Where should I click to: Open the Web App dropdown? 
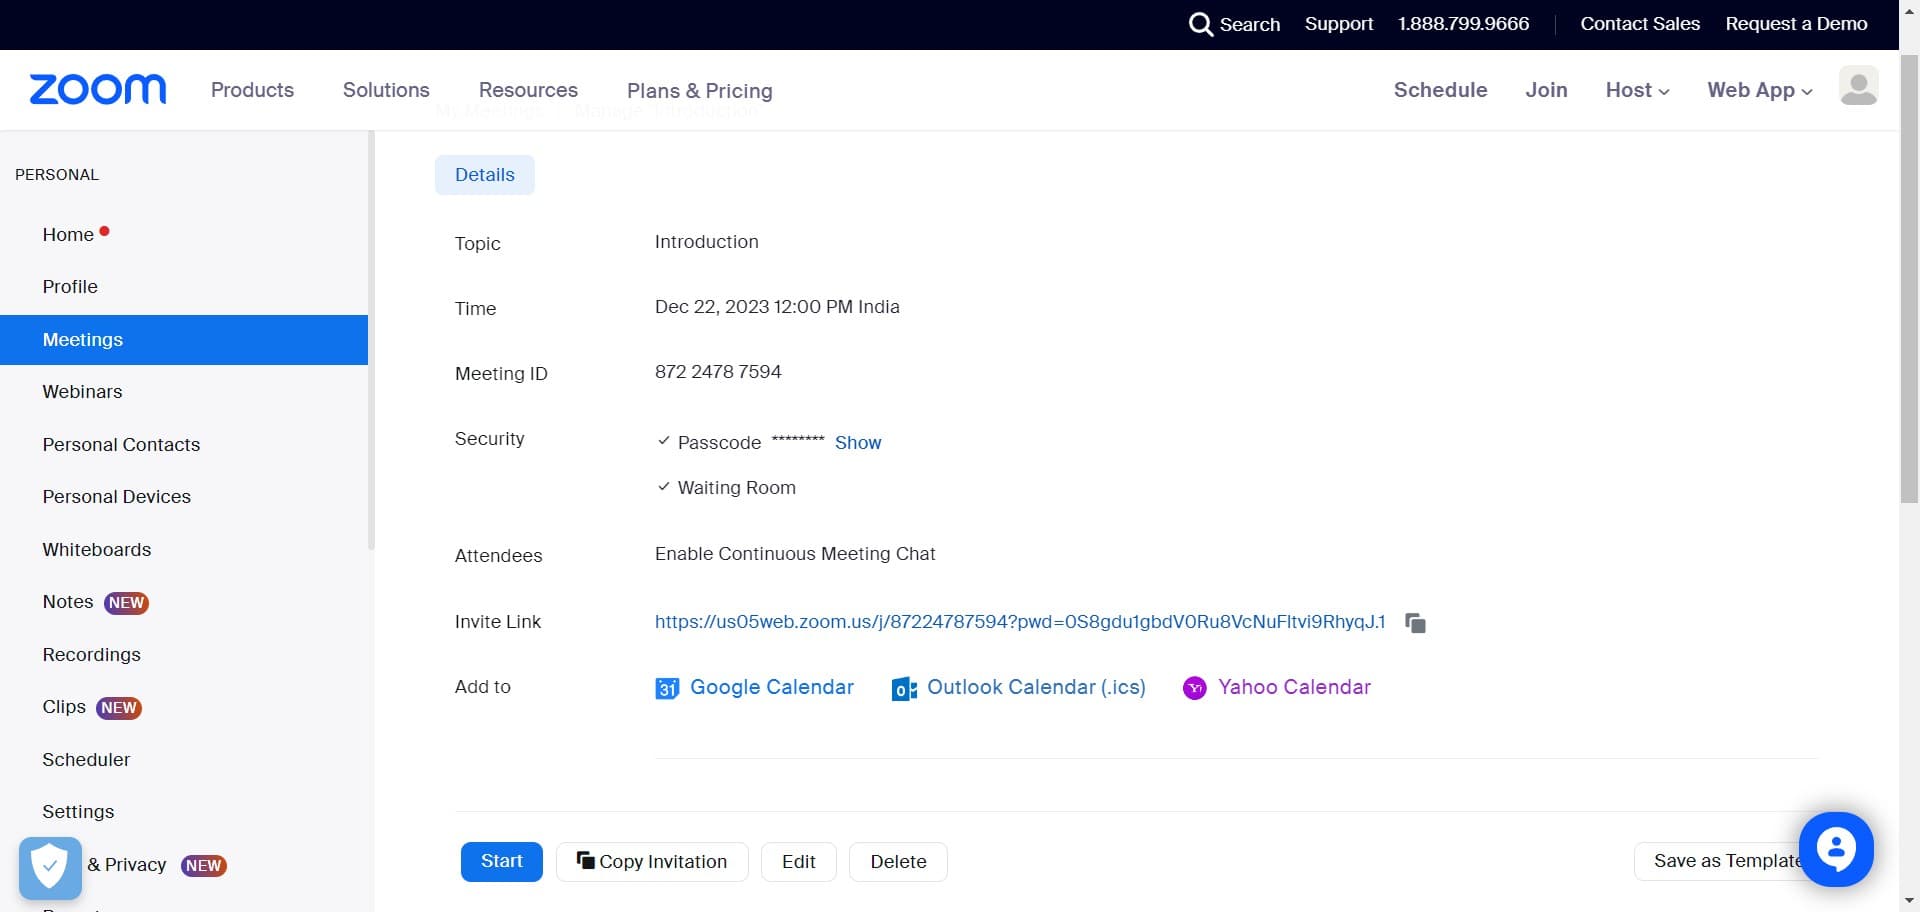click(x=1758, y=90)
